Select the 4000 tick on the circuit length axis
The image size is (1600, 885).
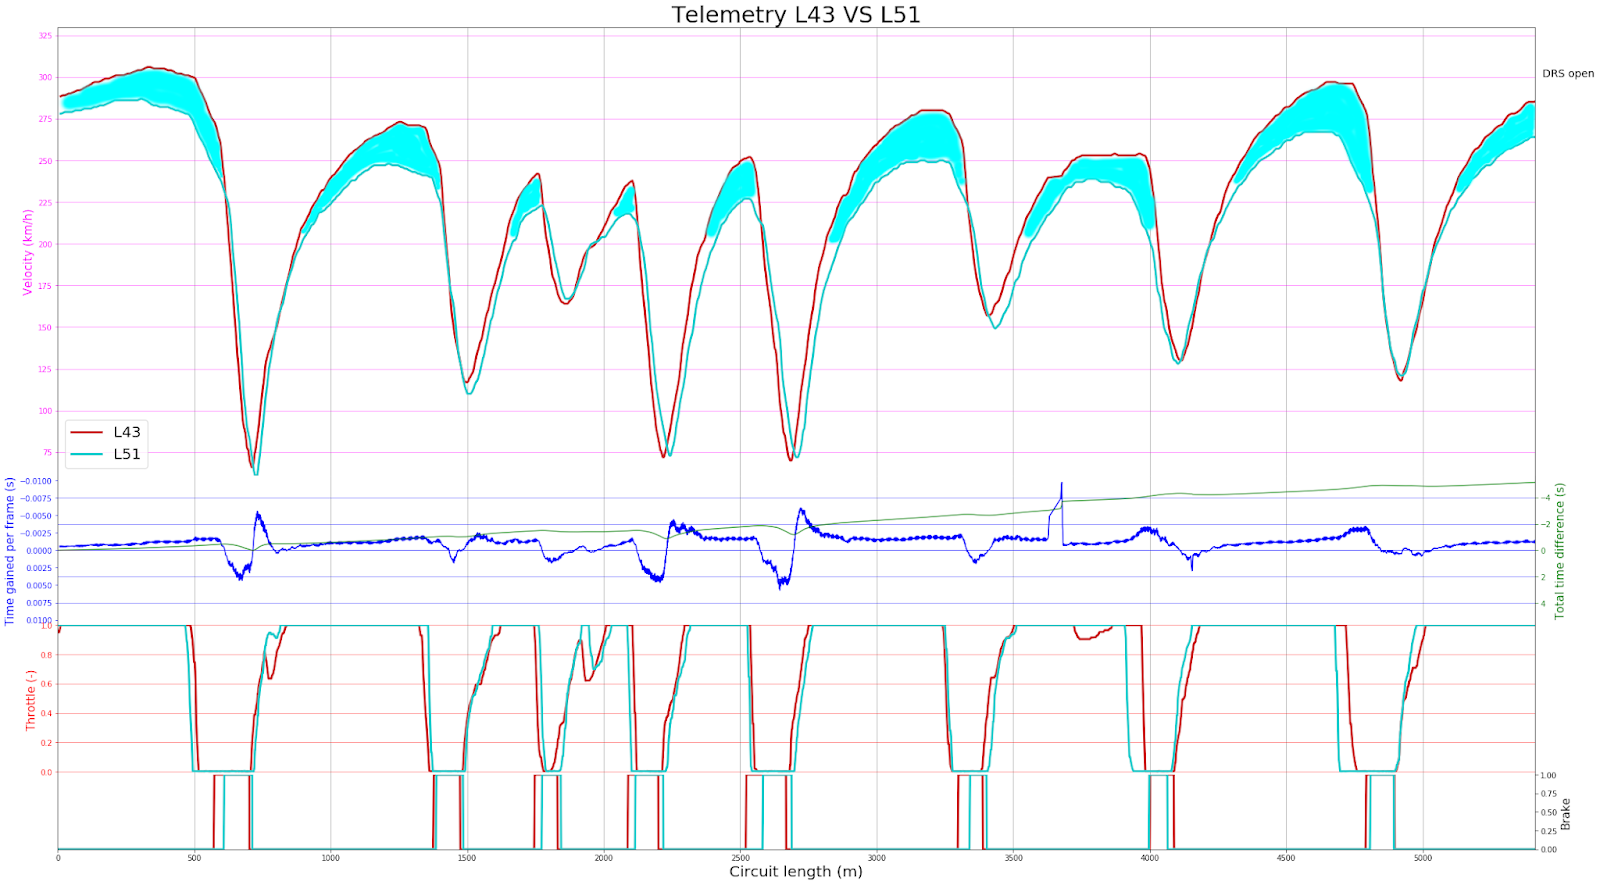[x=1150, y=858]
